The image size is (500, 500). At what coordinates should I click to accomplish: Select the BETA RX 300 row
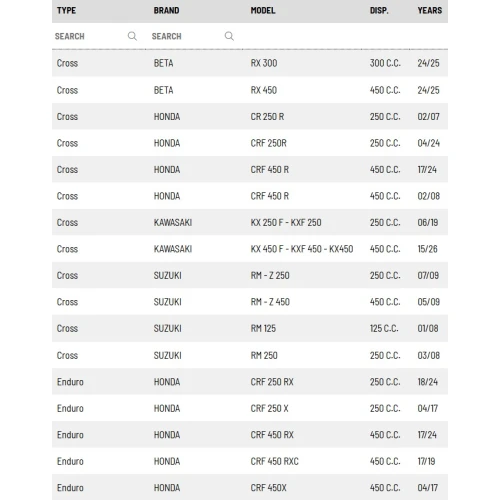[250, 63]
